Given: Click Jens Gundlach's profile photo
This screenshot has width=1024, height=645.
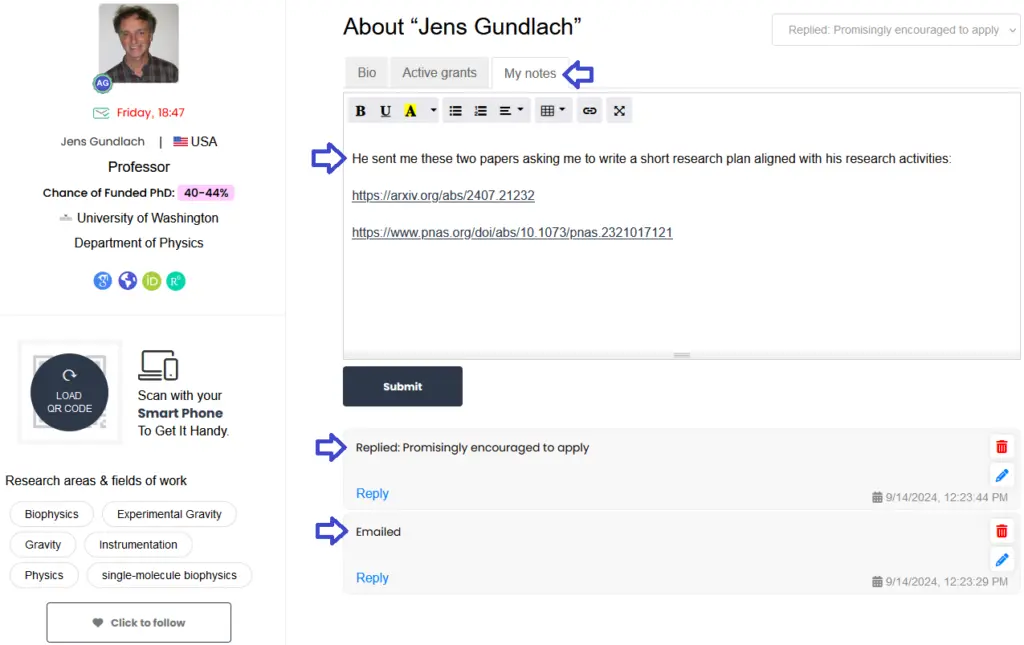Looking at the screenshot, I should point(138,43).
